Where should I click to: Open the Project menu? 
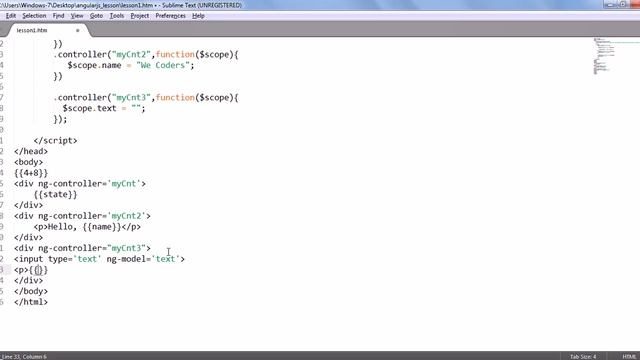pyautogui.click(x=140, y=16)
